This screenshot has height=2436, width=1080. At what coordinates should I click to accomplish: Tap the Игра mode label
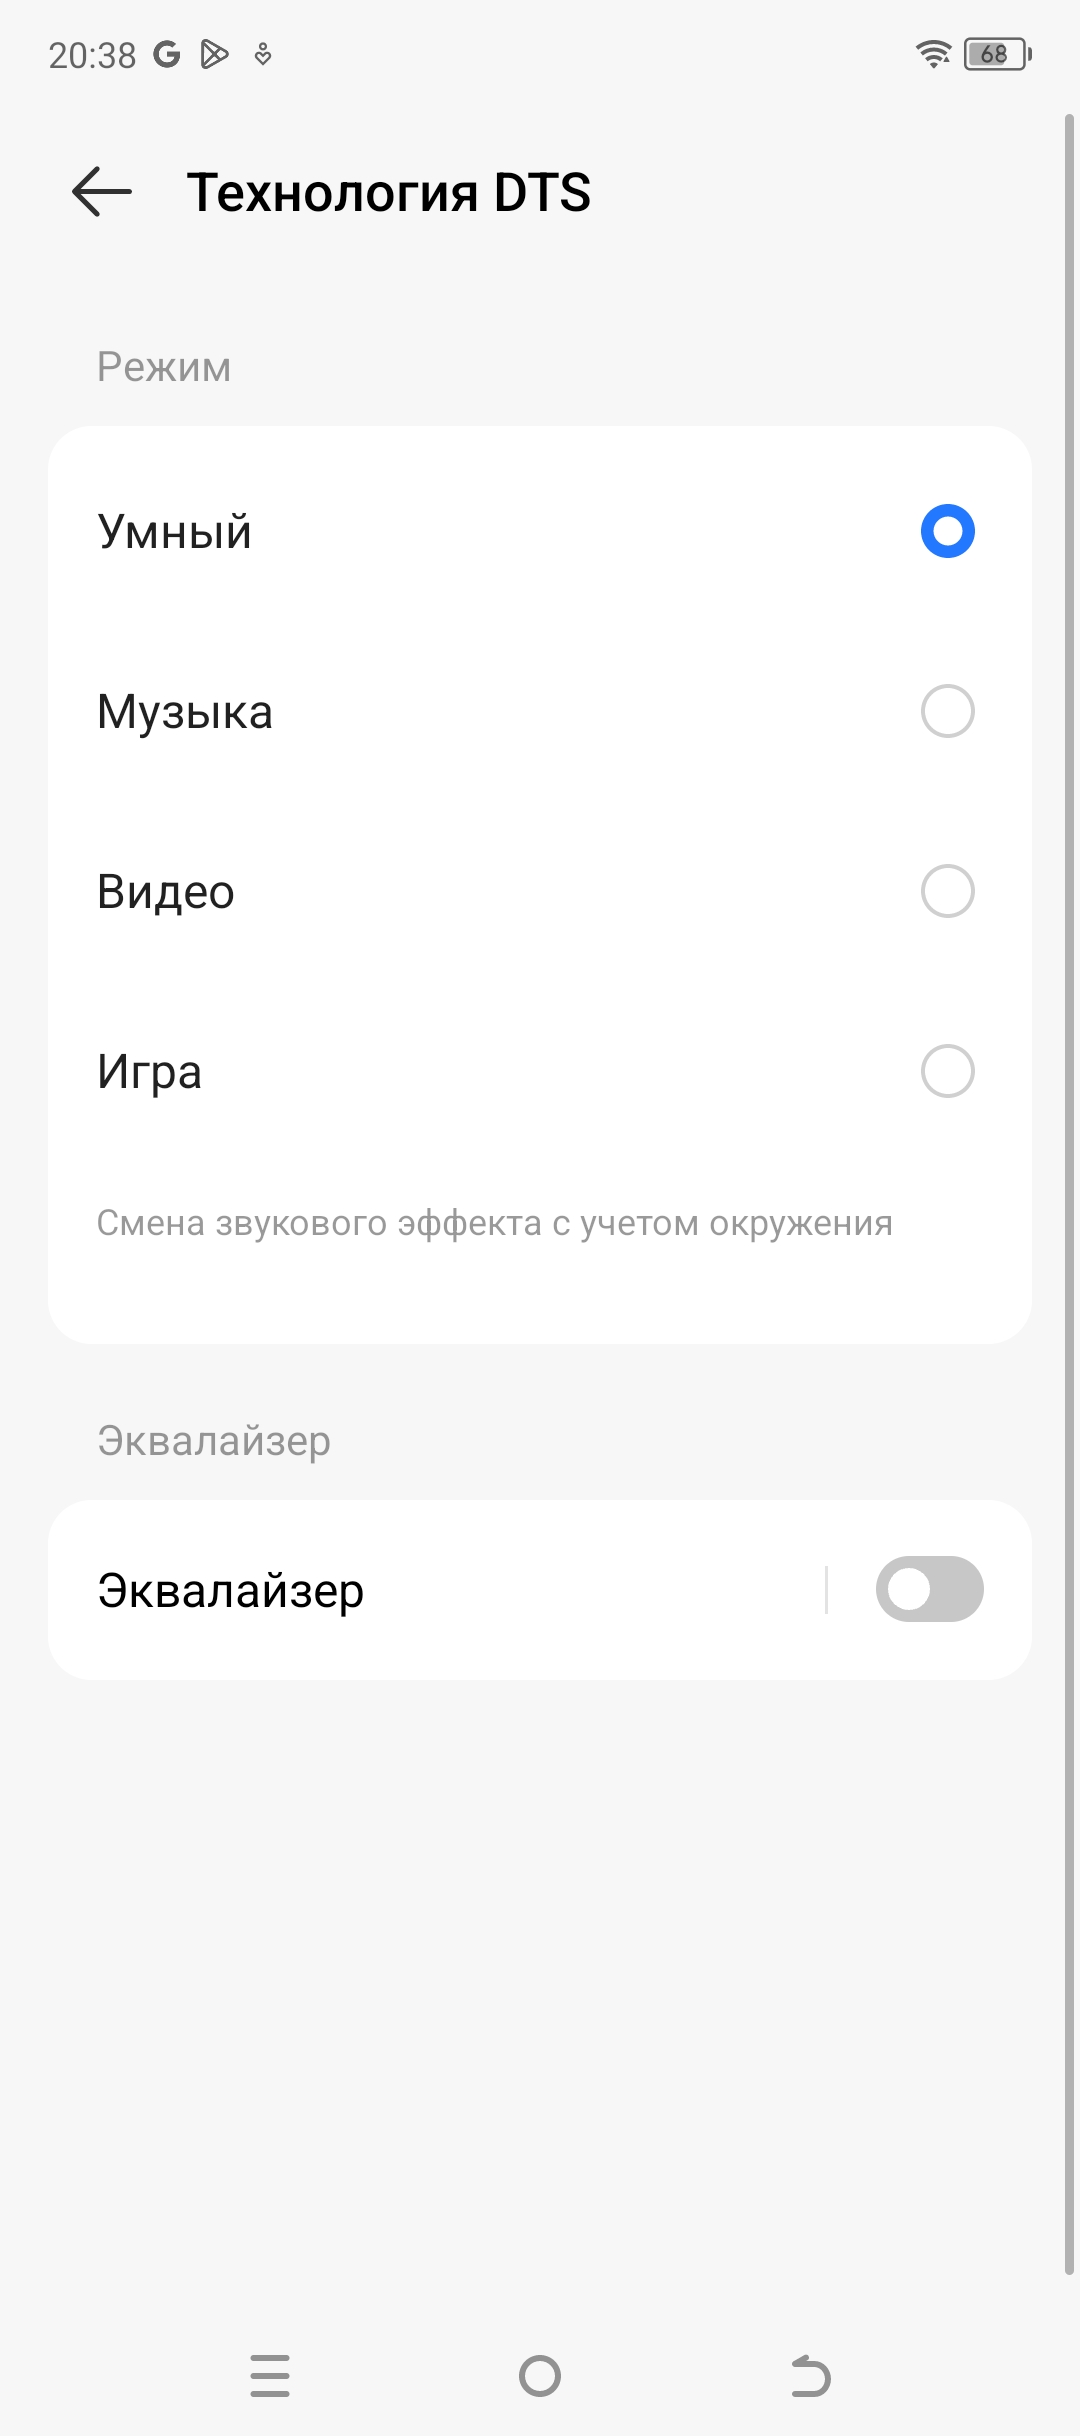(150, 1072)
